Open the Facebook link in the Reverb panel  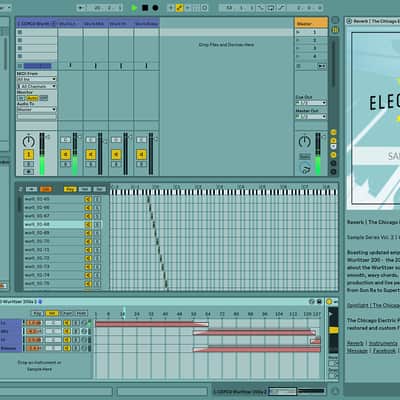(x=384, y=351)
